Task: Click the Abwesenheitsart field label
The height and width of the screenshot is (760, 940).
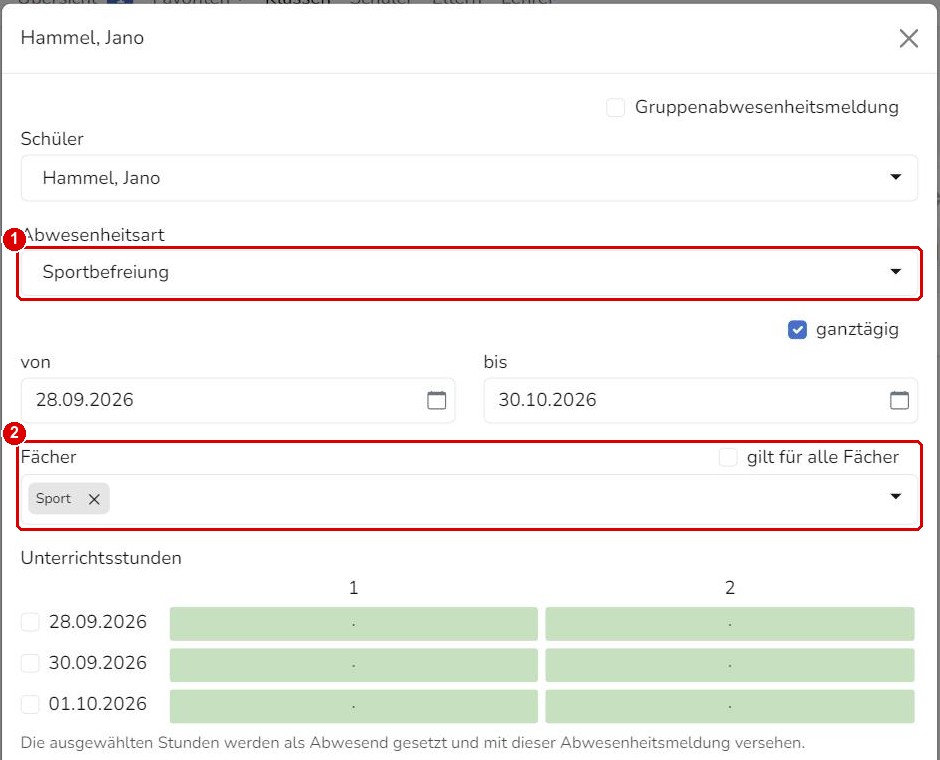Action: tap(93, 235)
